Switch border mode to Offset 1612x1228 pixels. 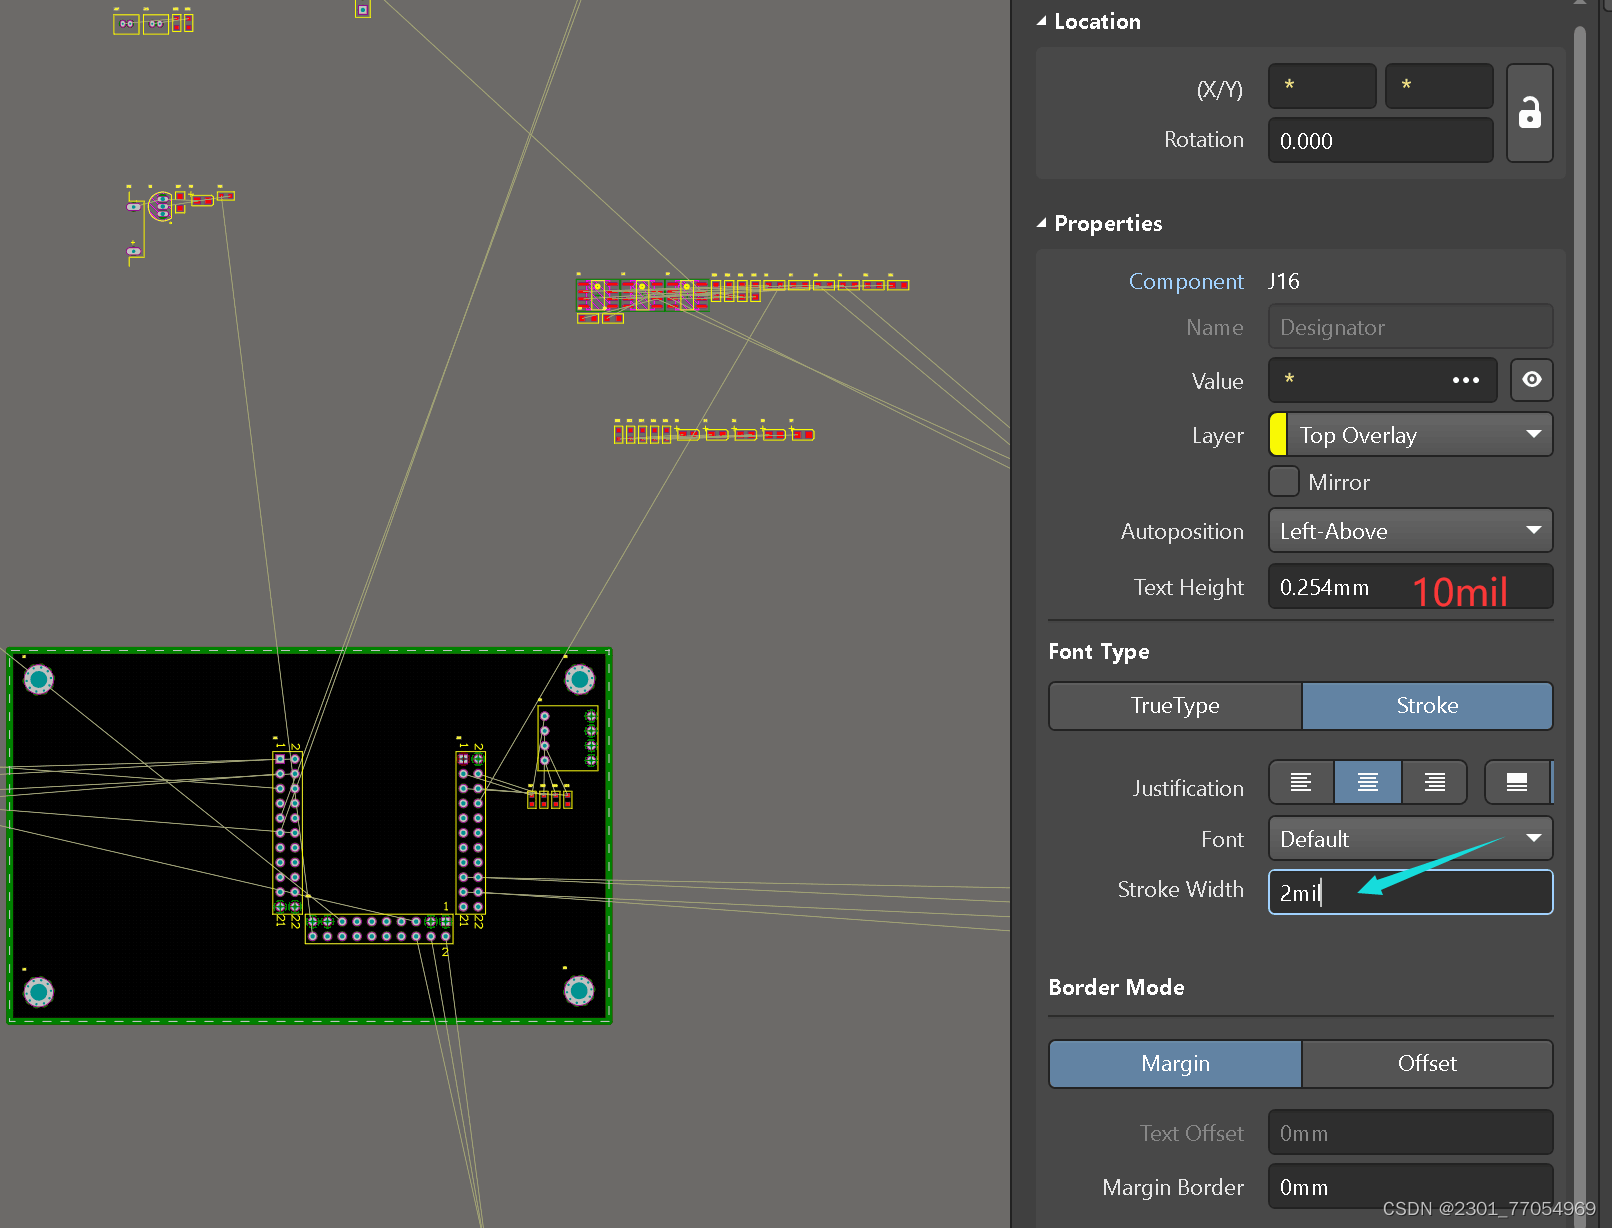[1426, 1063]
